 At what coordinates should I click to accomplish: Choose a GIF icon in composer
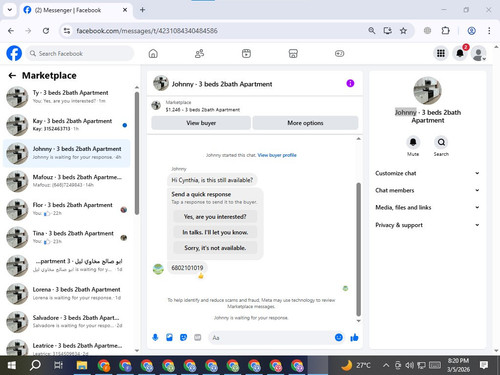198,338
